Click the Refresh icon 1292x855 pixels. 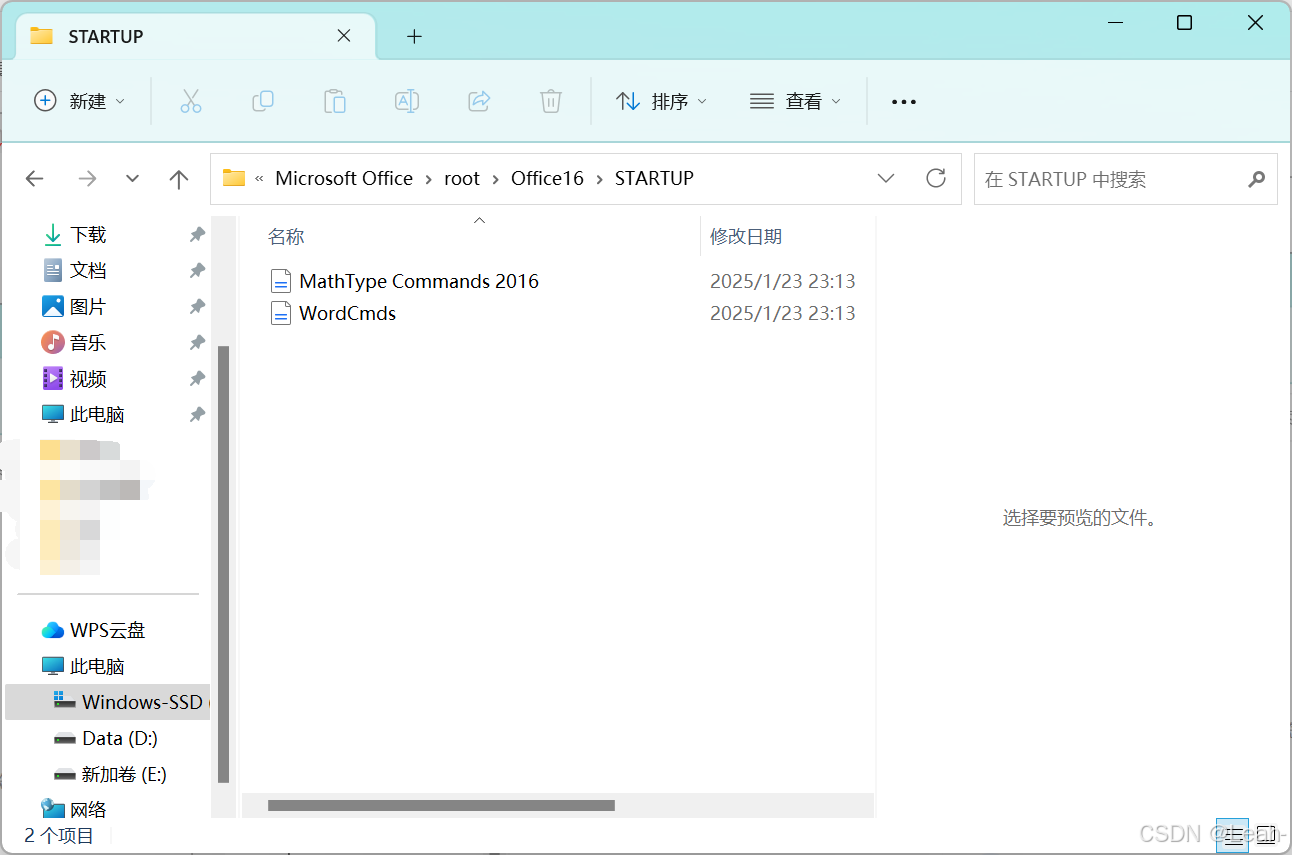936,178
